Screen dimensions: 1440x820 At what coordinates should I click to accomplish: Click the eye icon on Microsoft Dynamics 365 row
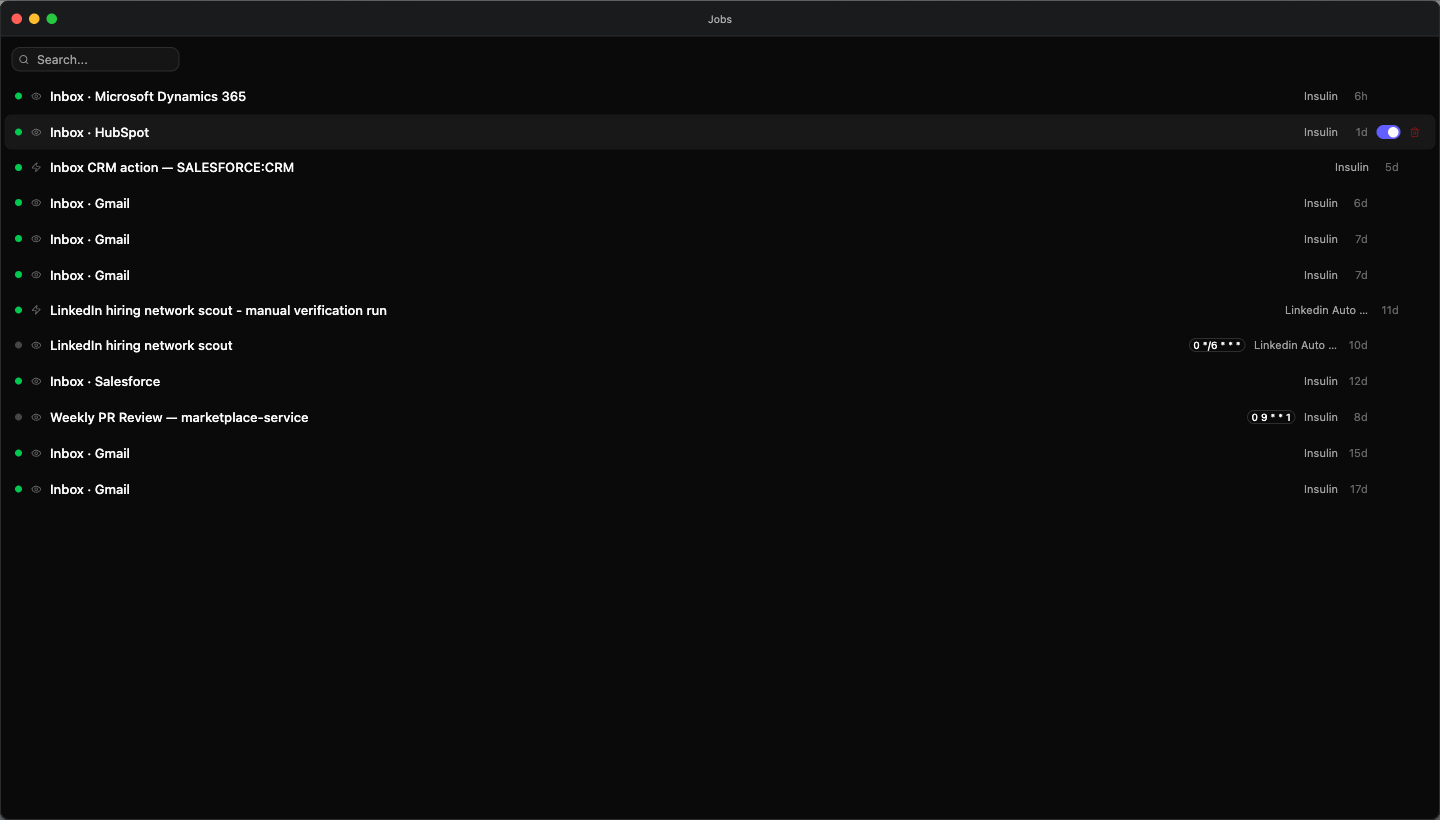tap(36, 96)
